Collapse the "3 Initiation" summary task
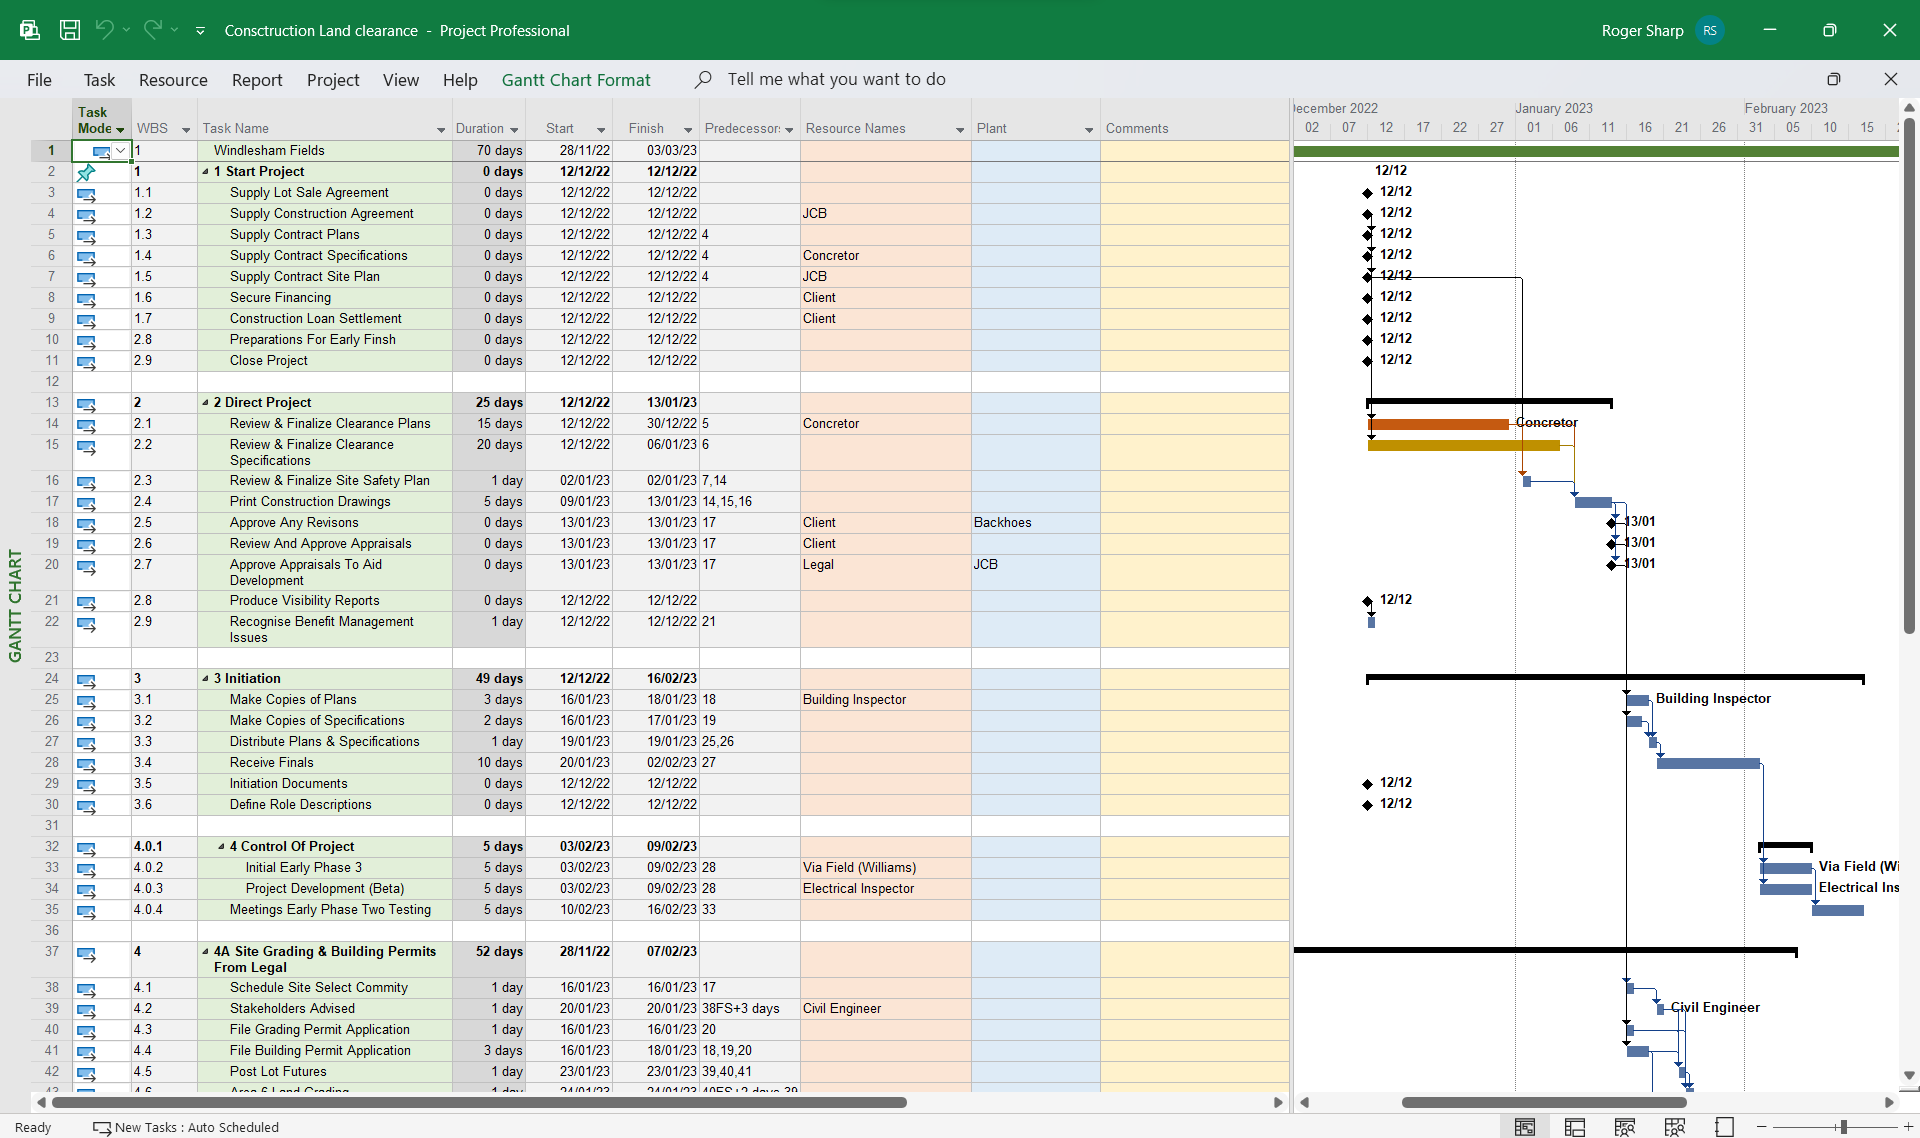 [x=206, y=678]
